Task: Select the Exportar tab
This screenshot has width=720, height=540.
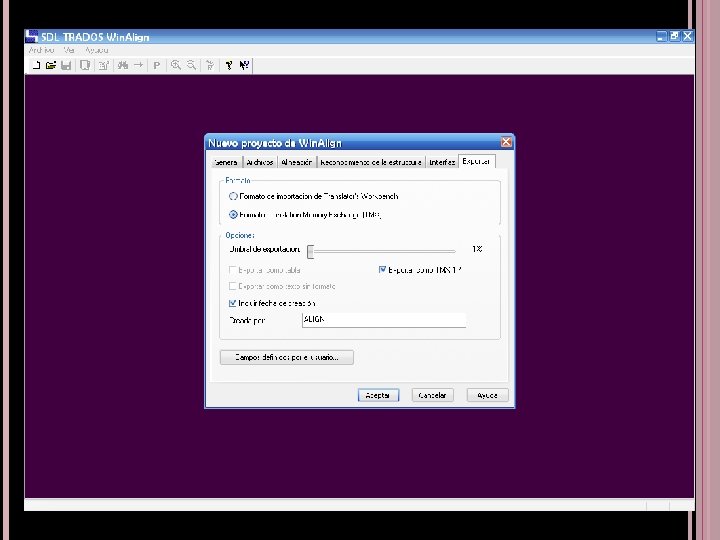Action: (x=476, y=161)
